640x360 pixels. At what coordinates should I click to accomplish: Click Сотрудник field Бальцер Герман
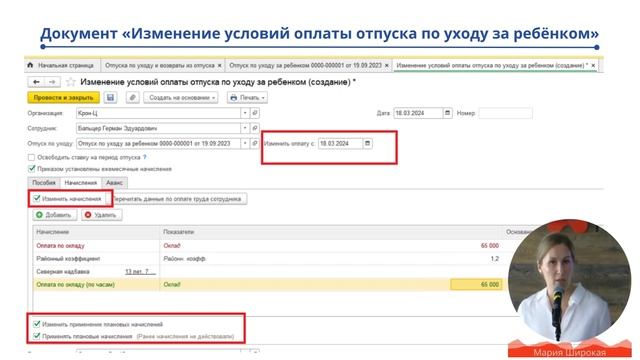click(x=158, y=128)
